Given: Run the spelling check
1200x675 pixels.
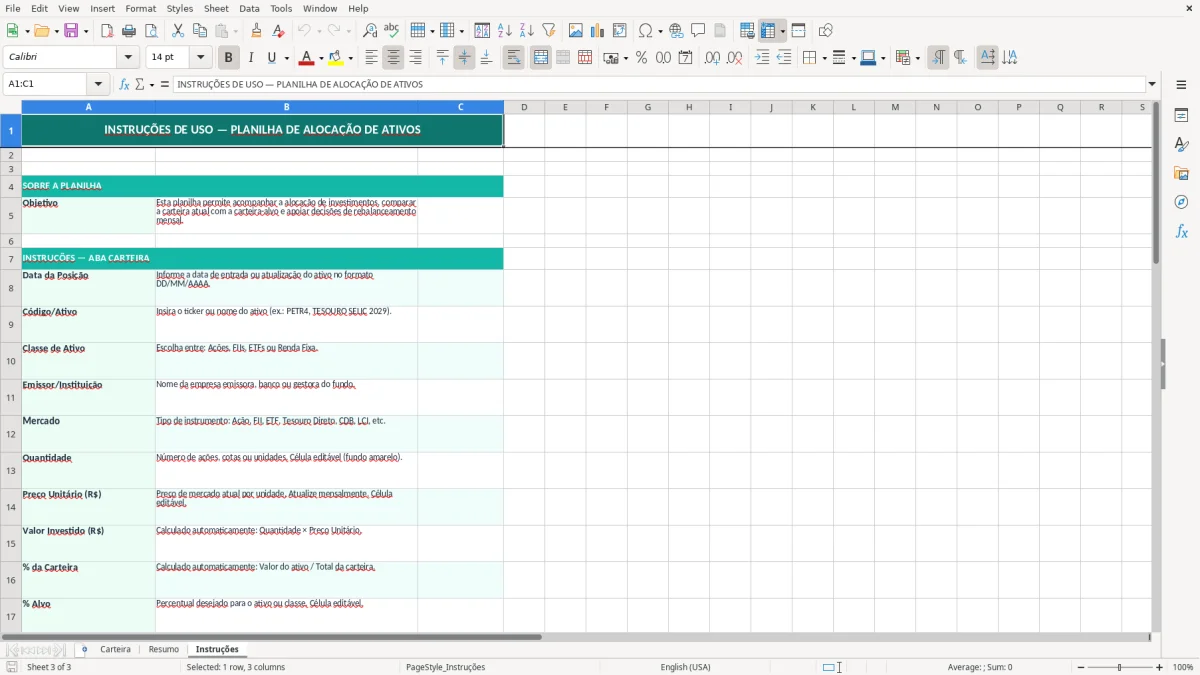Looking at the screenshot, I should coord(392,31).
